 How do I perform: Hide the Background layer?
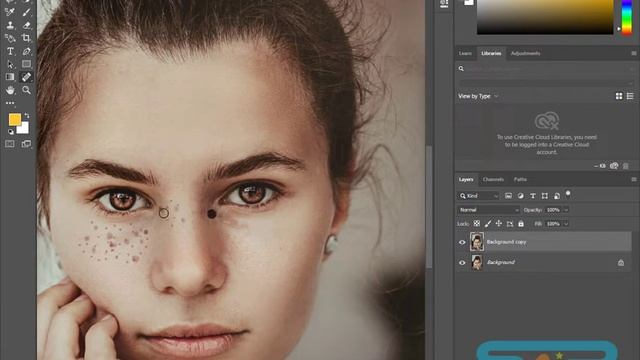click(x=462, y=262)
